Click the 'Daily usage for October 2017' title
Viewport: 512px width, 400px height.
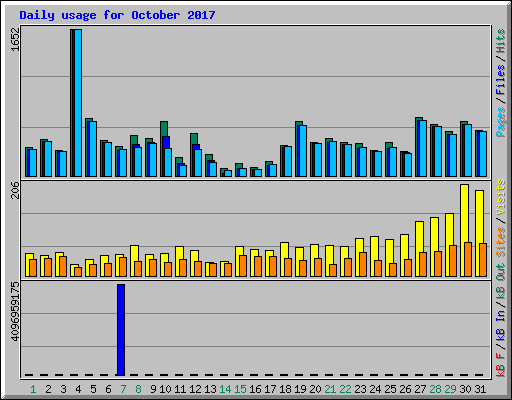coord(117,15)
